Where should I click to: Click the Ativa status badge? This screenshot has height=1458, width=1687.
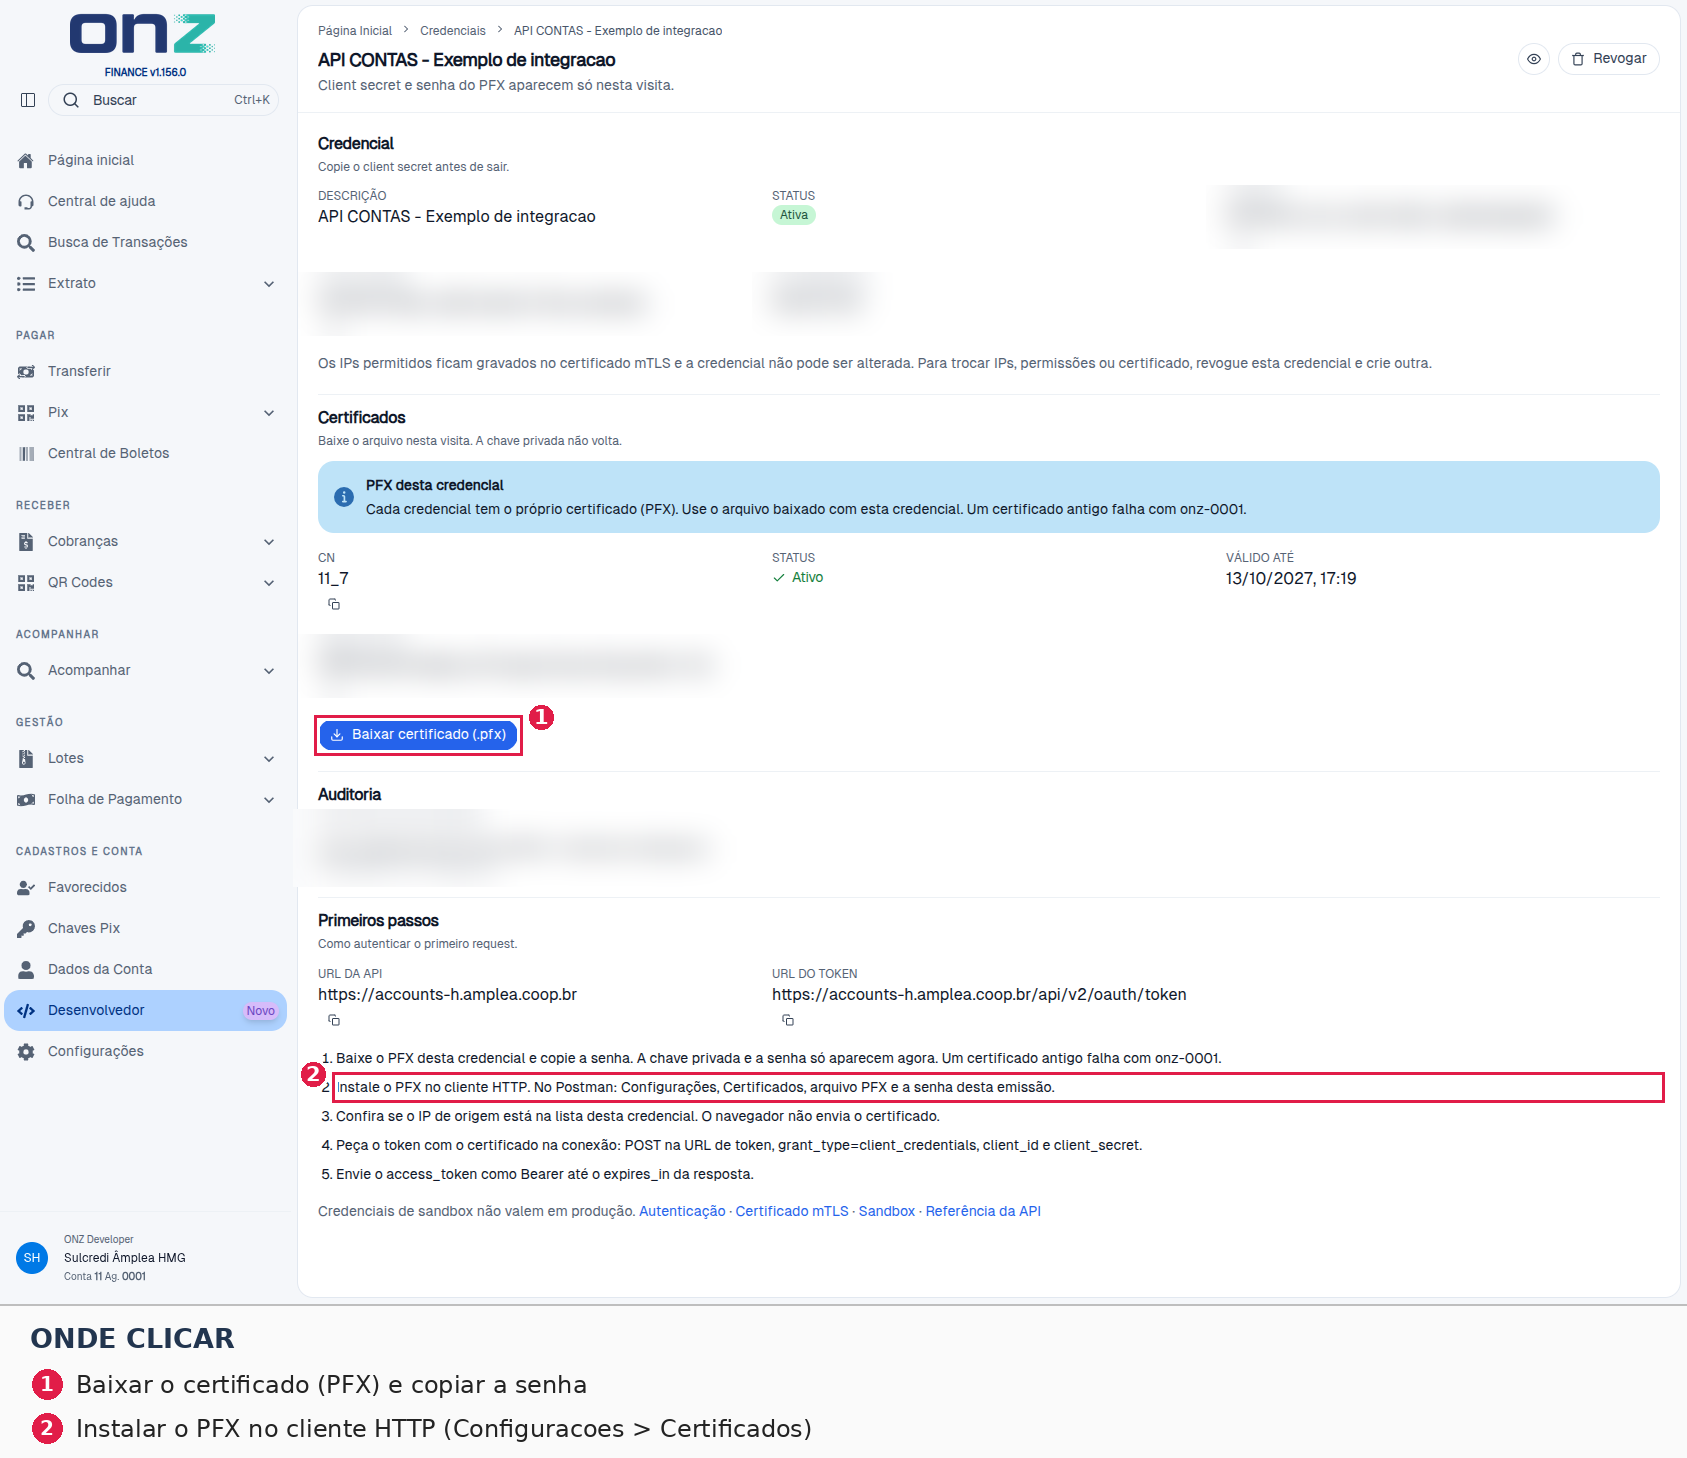794,215
